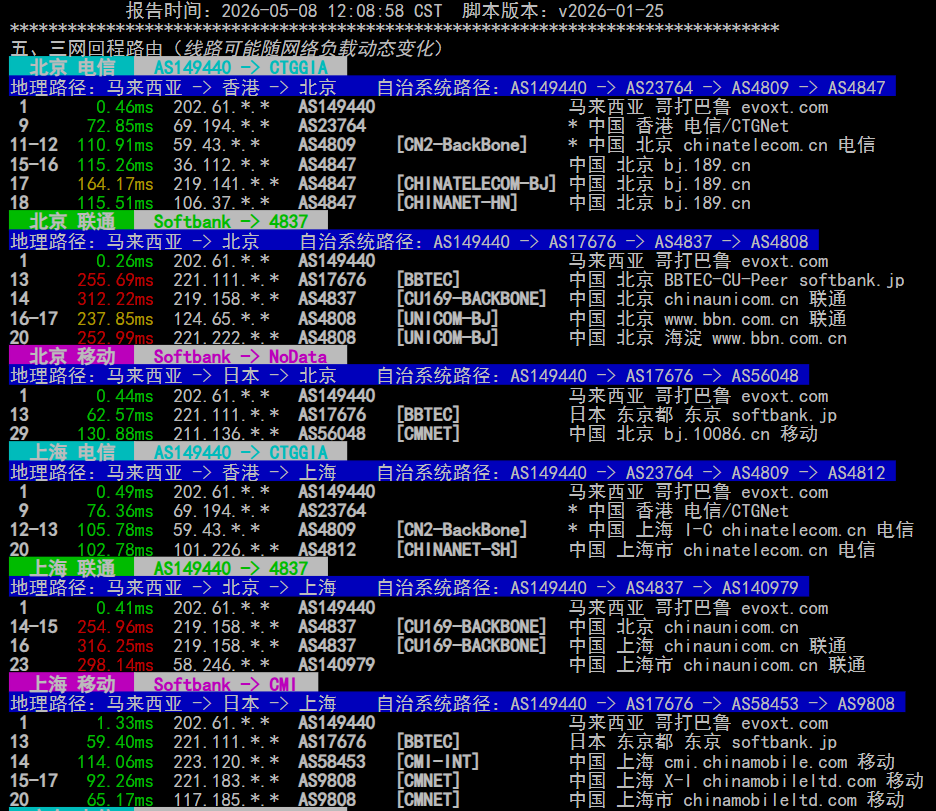Image resolution: width=936 pixels, height=811 pixels.
Task: Select the 114.06ms latency value
Action: 115,761
